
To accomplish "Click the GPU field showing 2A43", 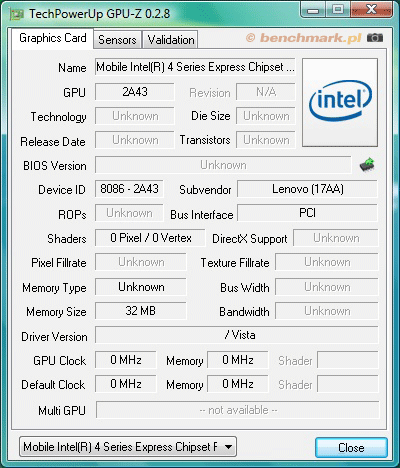I will (x=135, y=92).
